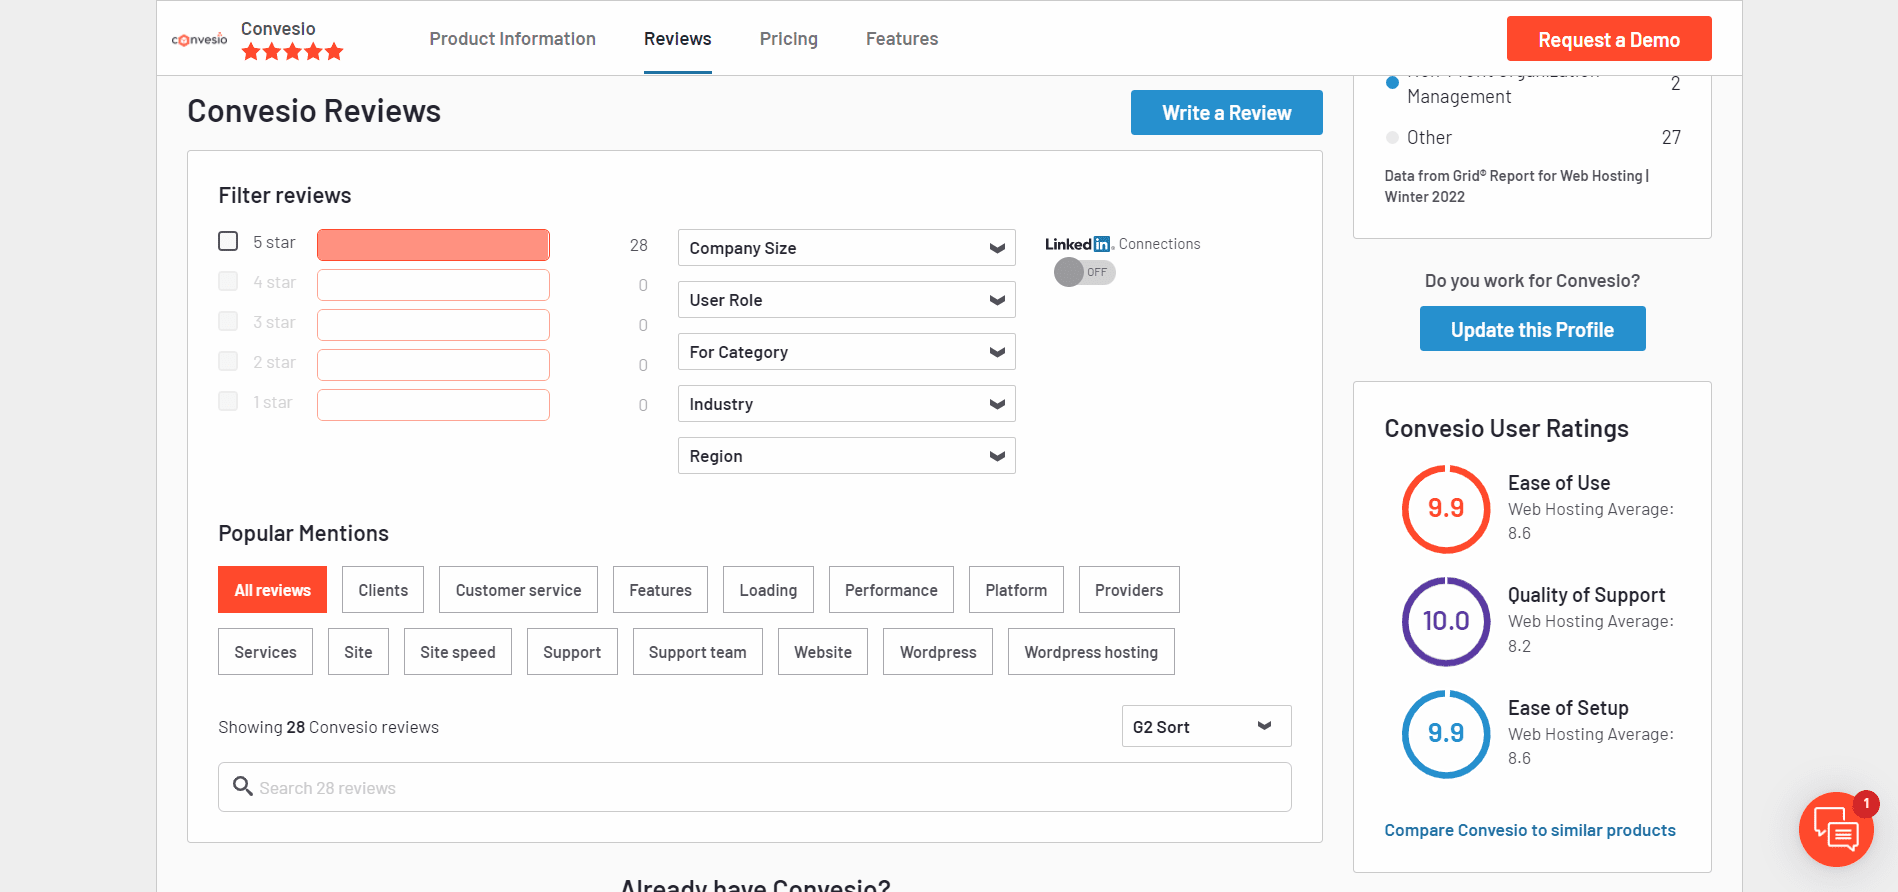Click the Quality of Support 10.0 circle
This screenshot has height=892, width=1898.
click(1446, 621)
